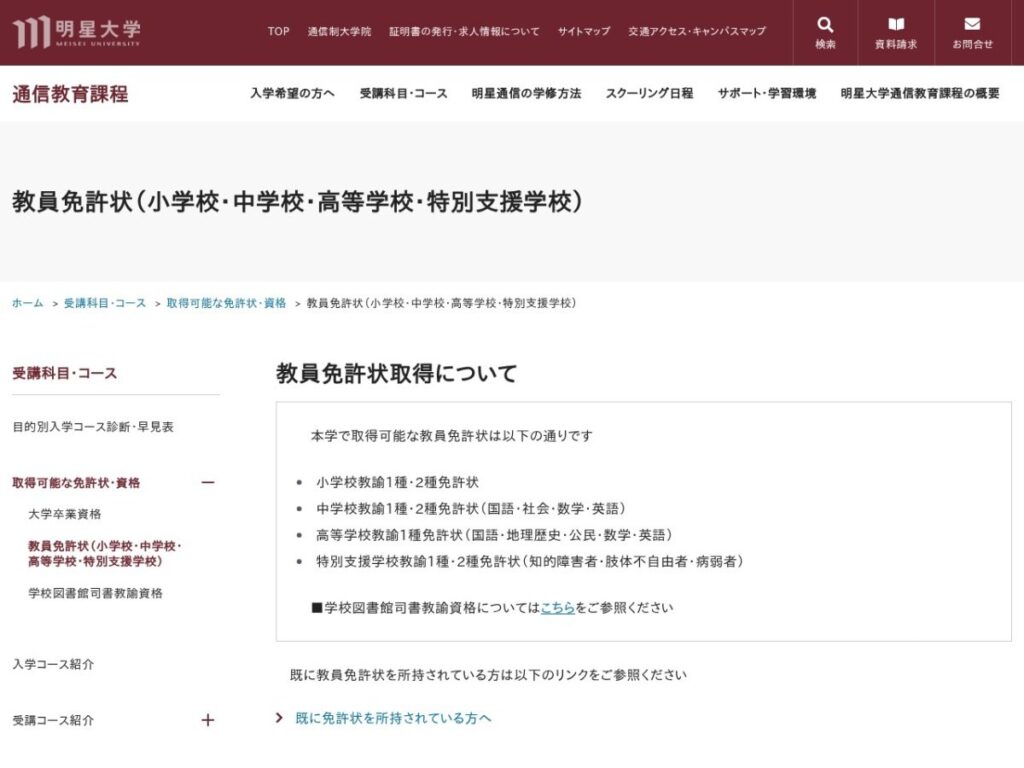Click the 資料請求 book icon
The height and width of the screenshot is (768, 1024).
(x=896, y=25)
